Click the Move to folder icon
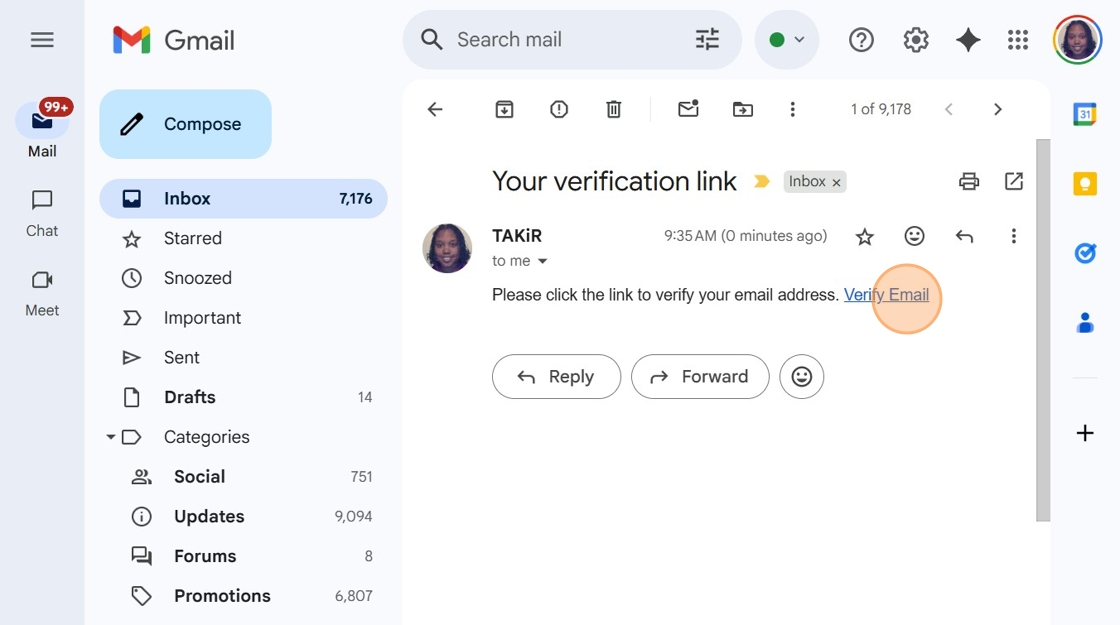 pos(743,109)
